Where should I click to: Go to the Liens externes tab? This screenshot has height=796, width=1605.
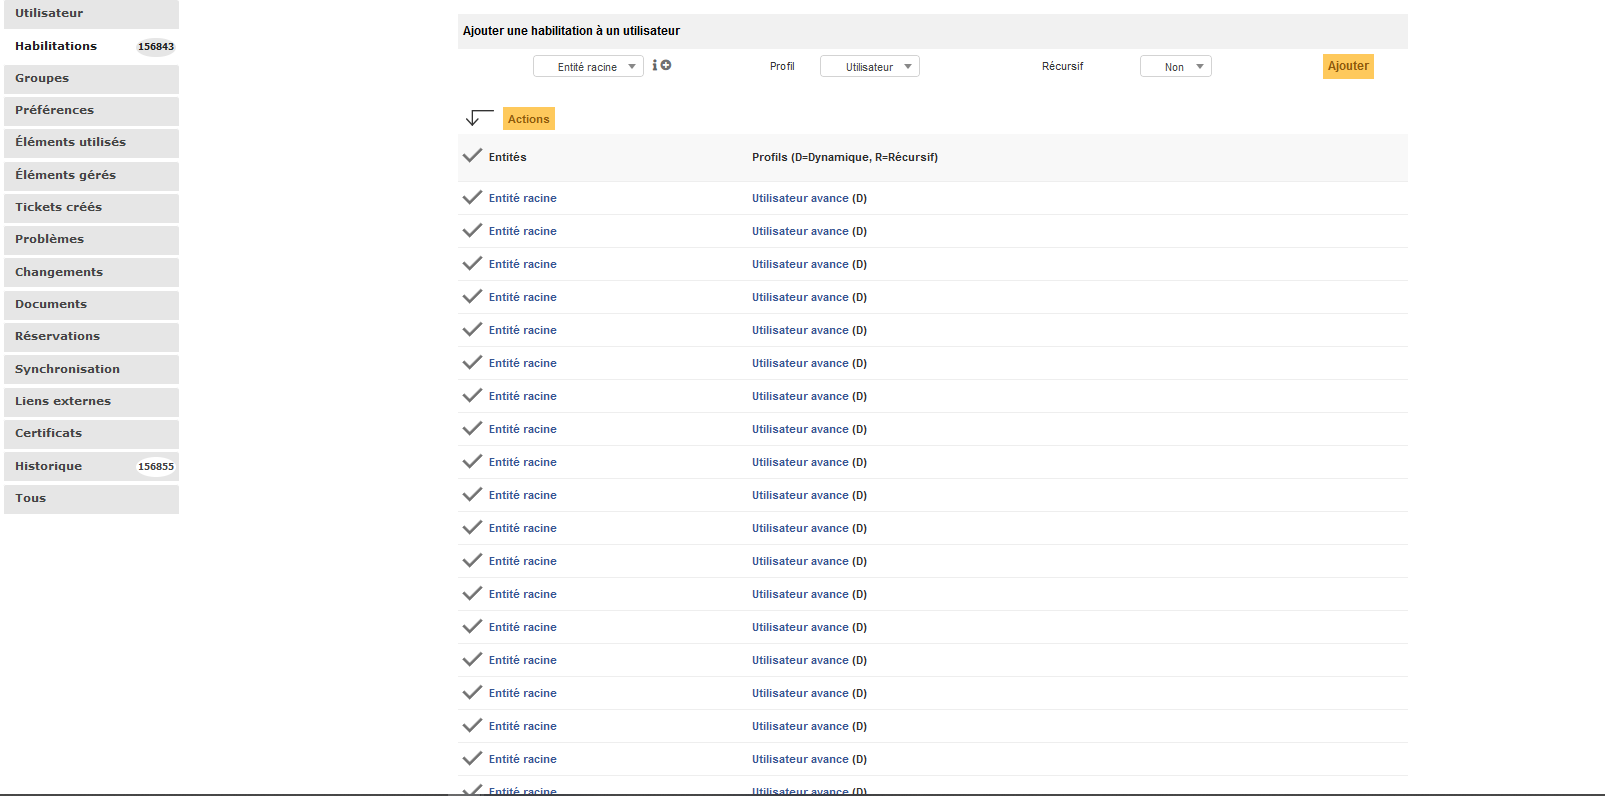pyautogui.click(x=91, y=401)
